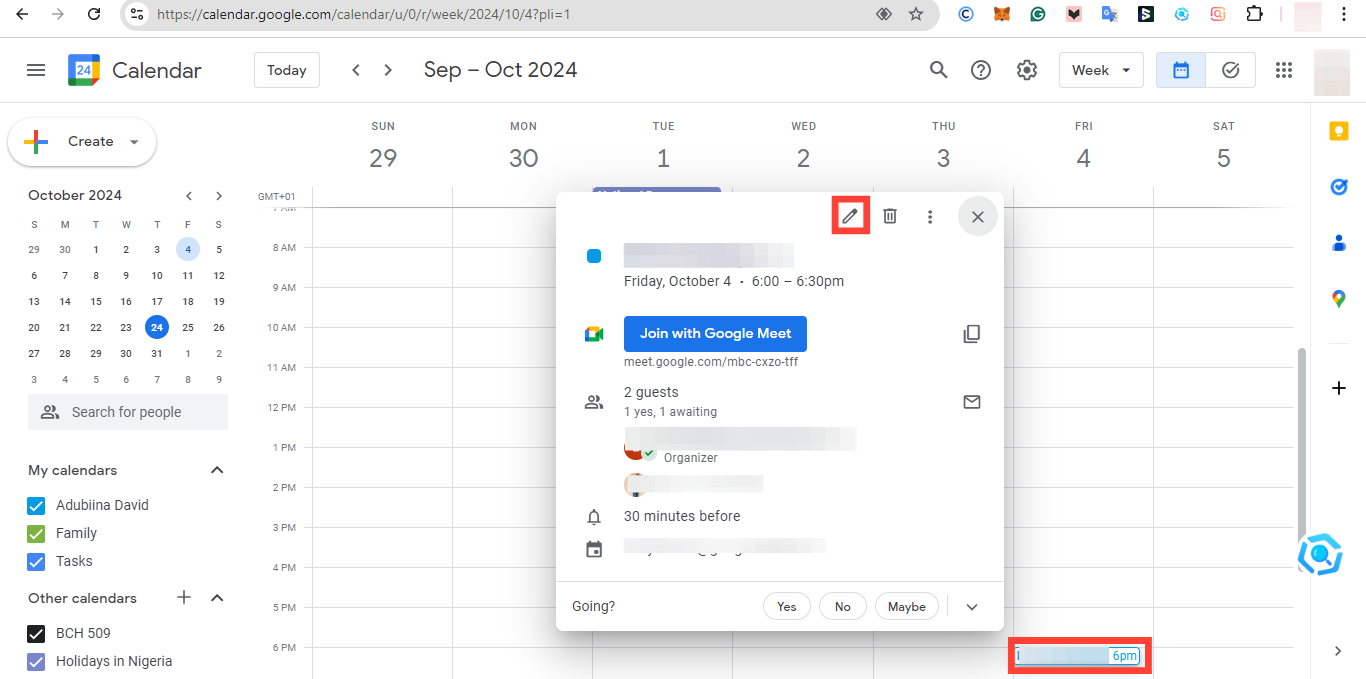Open the Help icon
This screenshot has width=1366, height=679.
click(x=981, y=70)
